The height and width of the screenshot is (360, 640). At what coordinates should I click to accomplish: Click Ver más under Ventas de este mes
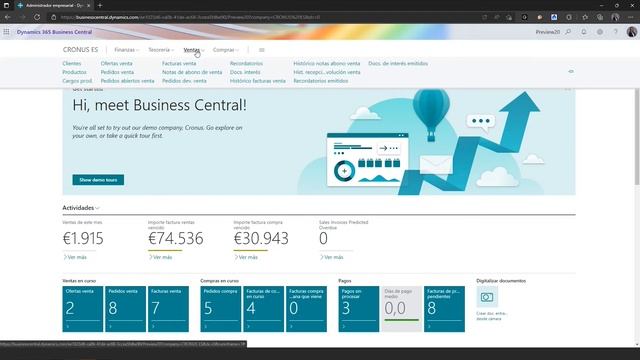point(75,257)
